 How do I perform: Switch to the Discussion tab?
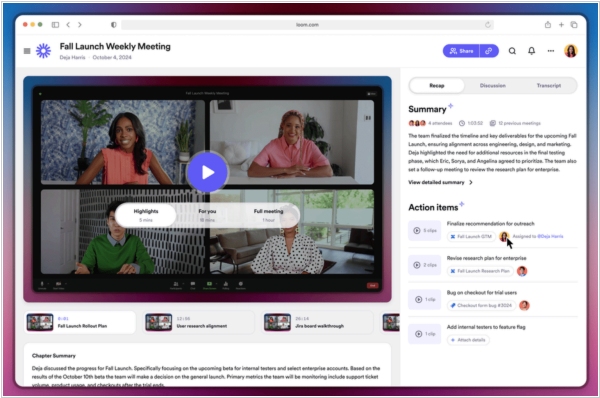[492, 86]
